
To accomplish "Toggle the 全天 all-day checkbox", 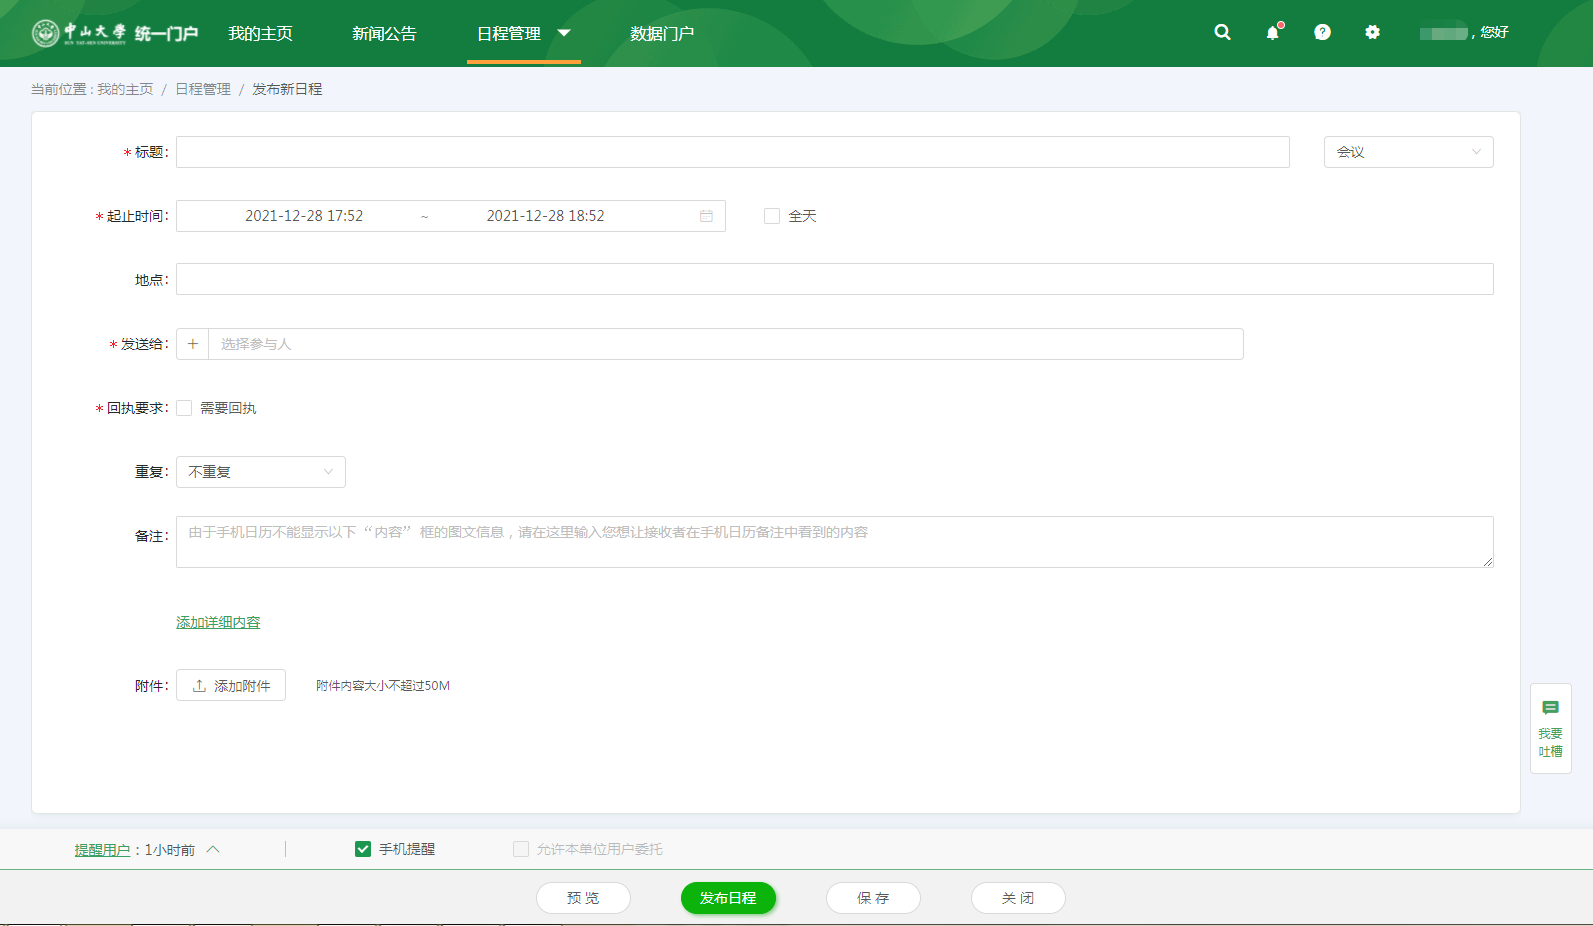I will (x=772, y=216).
